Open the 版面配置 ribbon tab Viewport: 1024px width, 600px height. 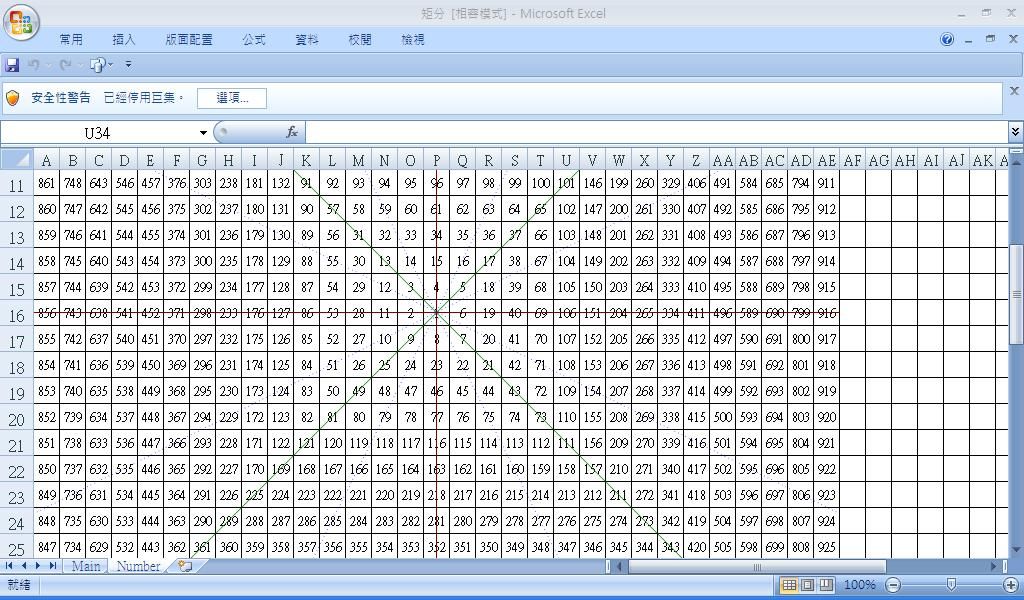pyautogui.click(x=189, y=40)
